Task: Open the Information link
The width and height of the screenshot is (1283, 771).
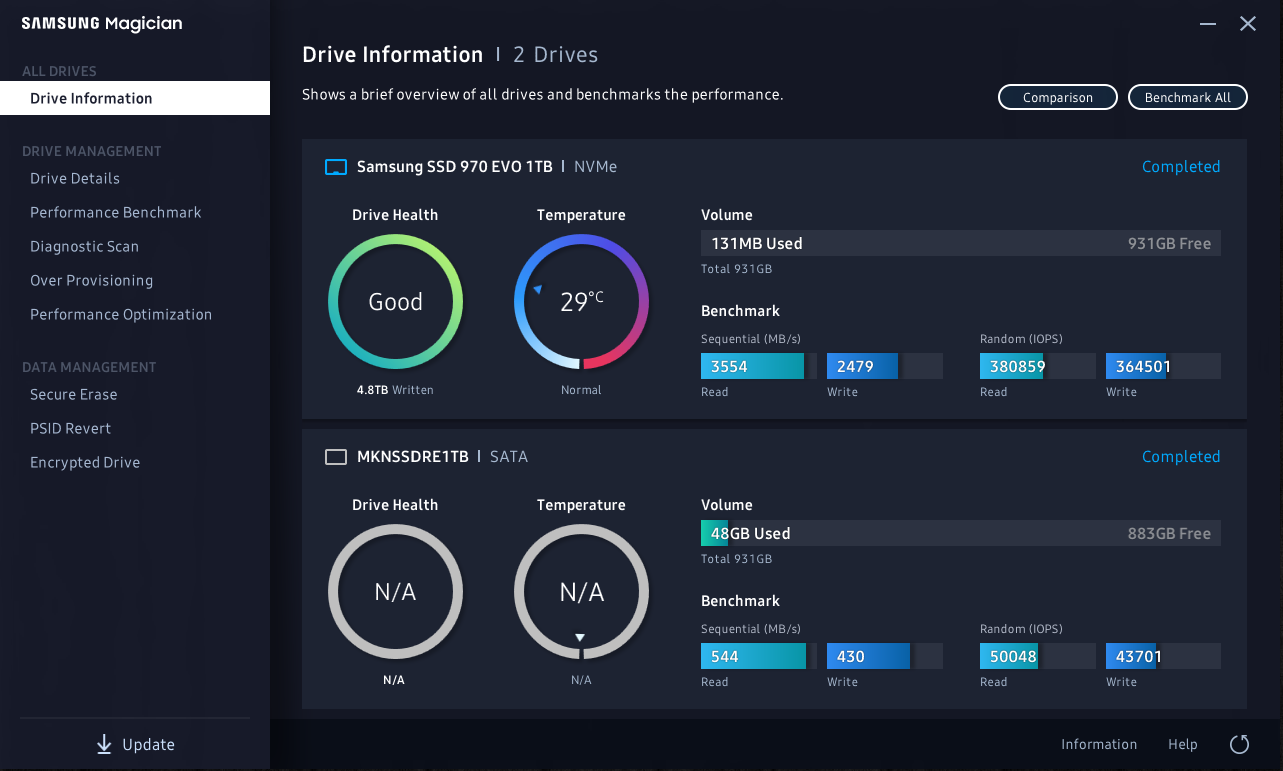Action: click(1099, 744)
